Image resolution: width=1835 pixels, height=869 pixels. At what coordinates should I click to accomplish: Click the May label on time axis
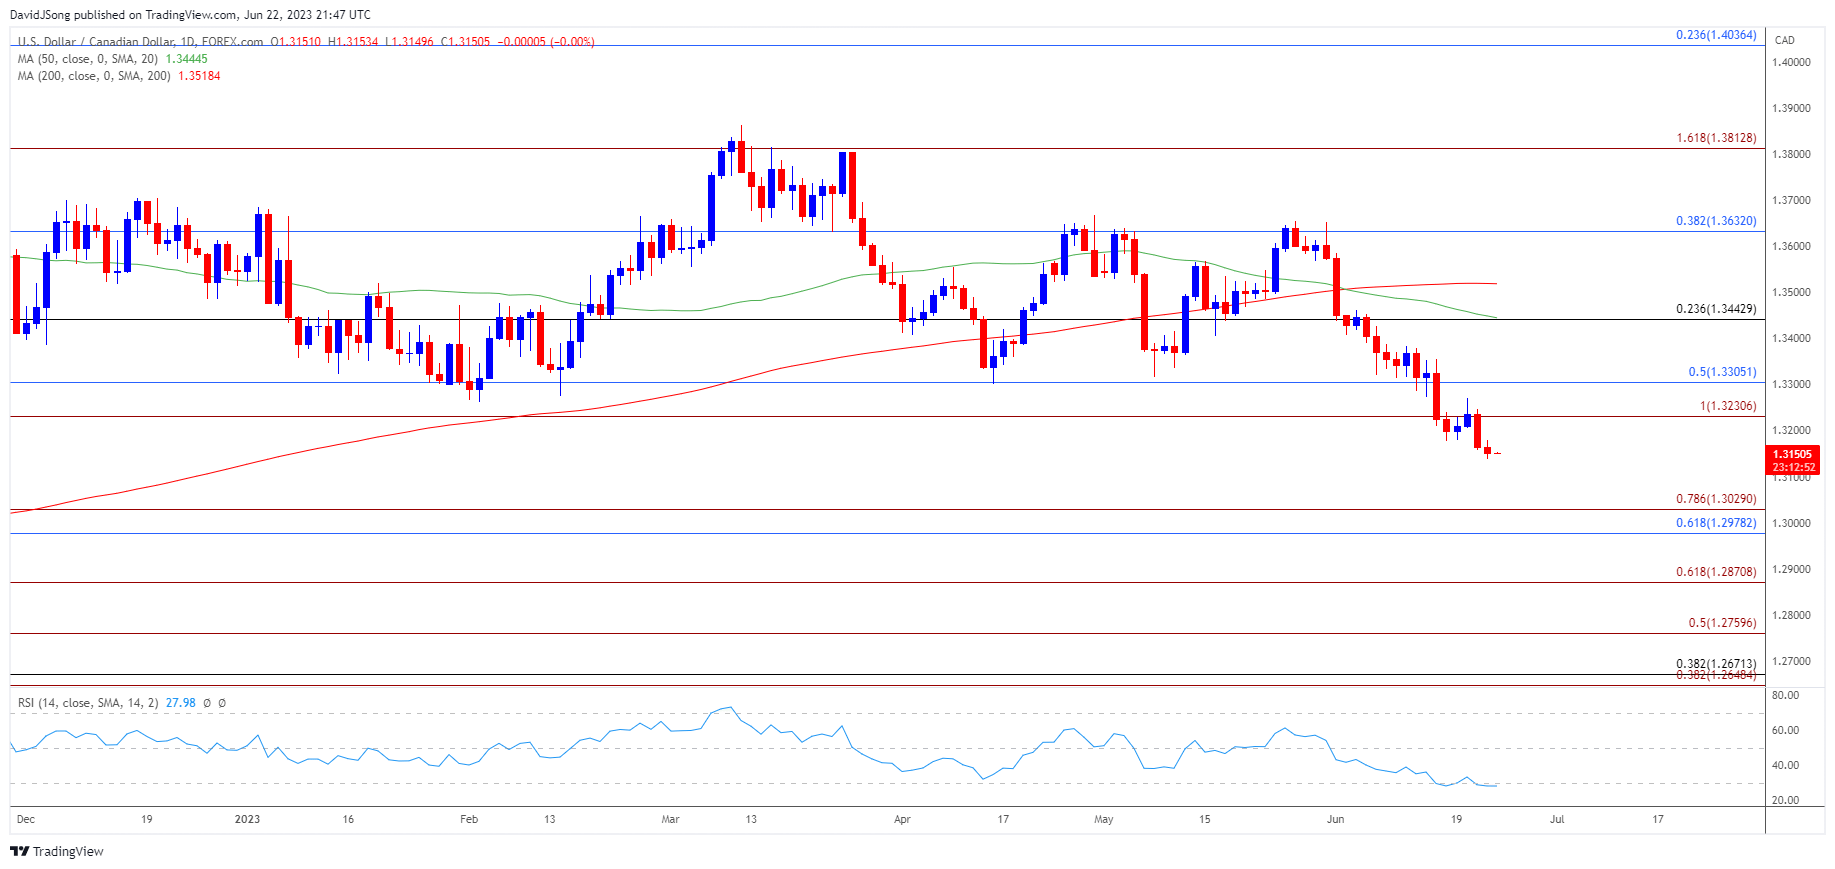point(1104,819)
